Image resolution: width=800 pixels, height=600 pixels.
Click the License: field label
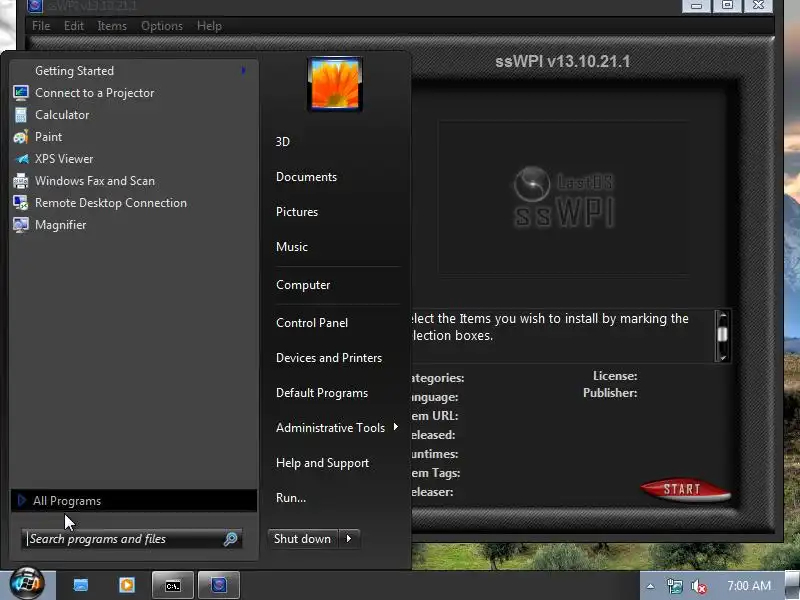click(615, 376)
